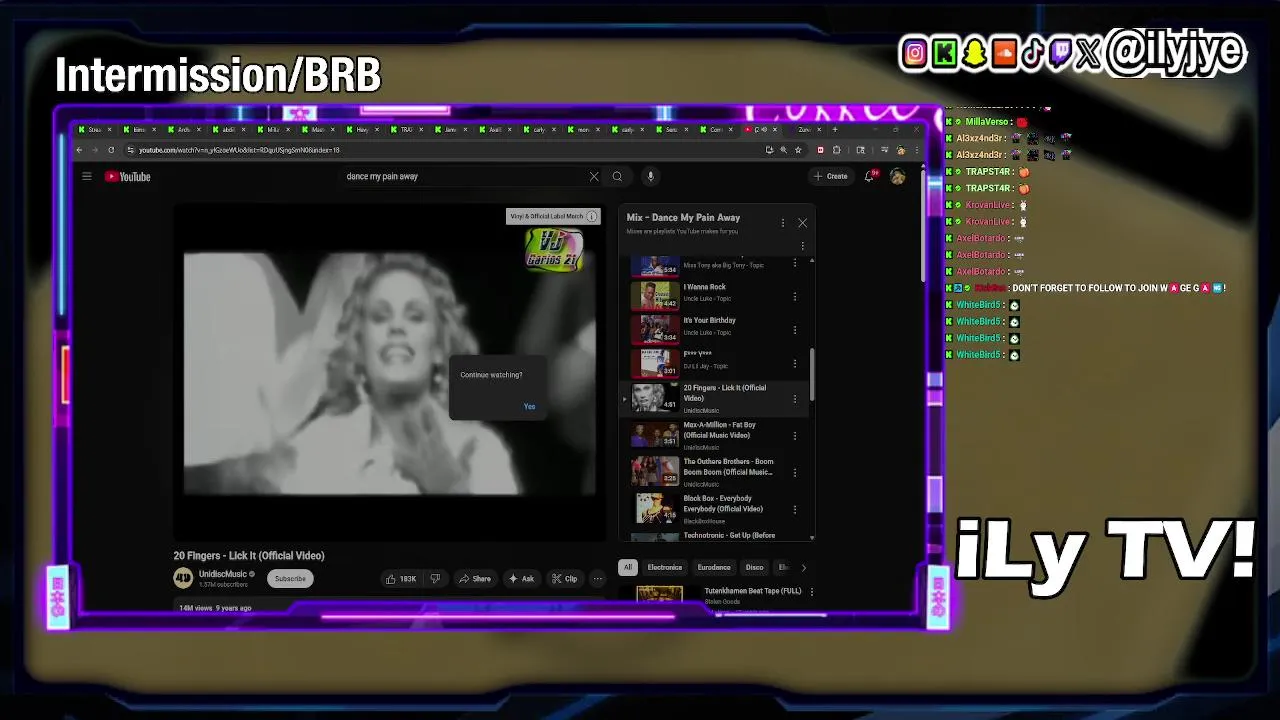Select the 'Disco' filter chip

[755, 567]
